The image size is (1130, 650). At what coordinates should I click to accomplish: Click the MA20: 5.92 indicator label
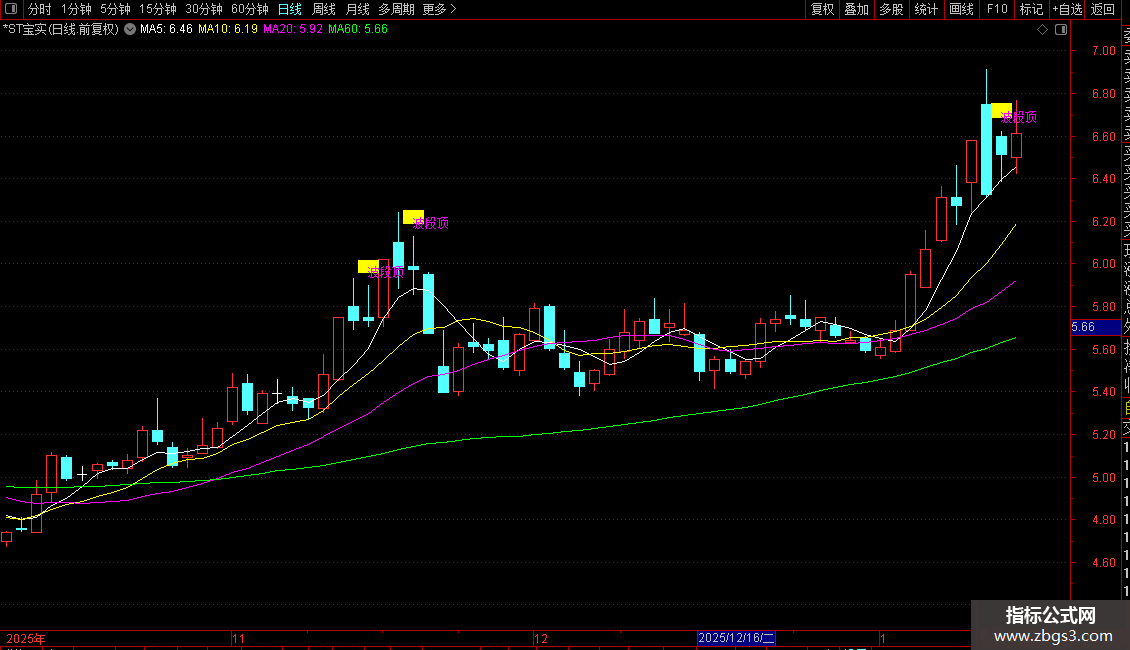293,30
